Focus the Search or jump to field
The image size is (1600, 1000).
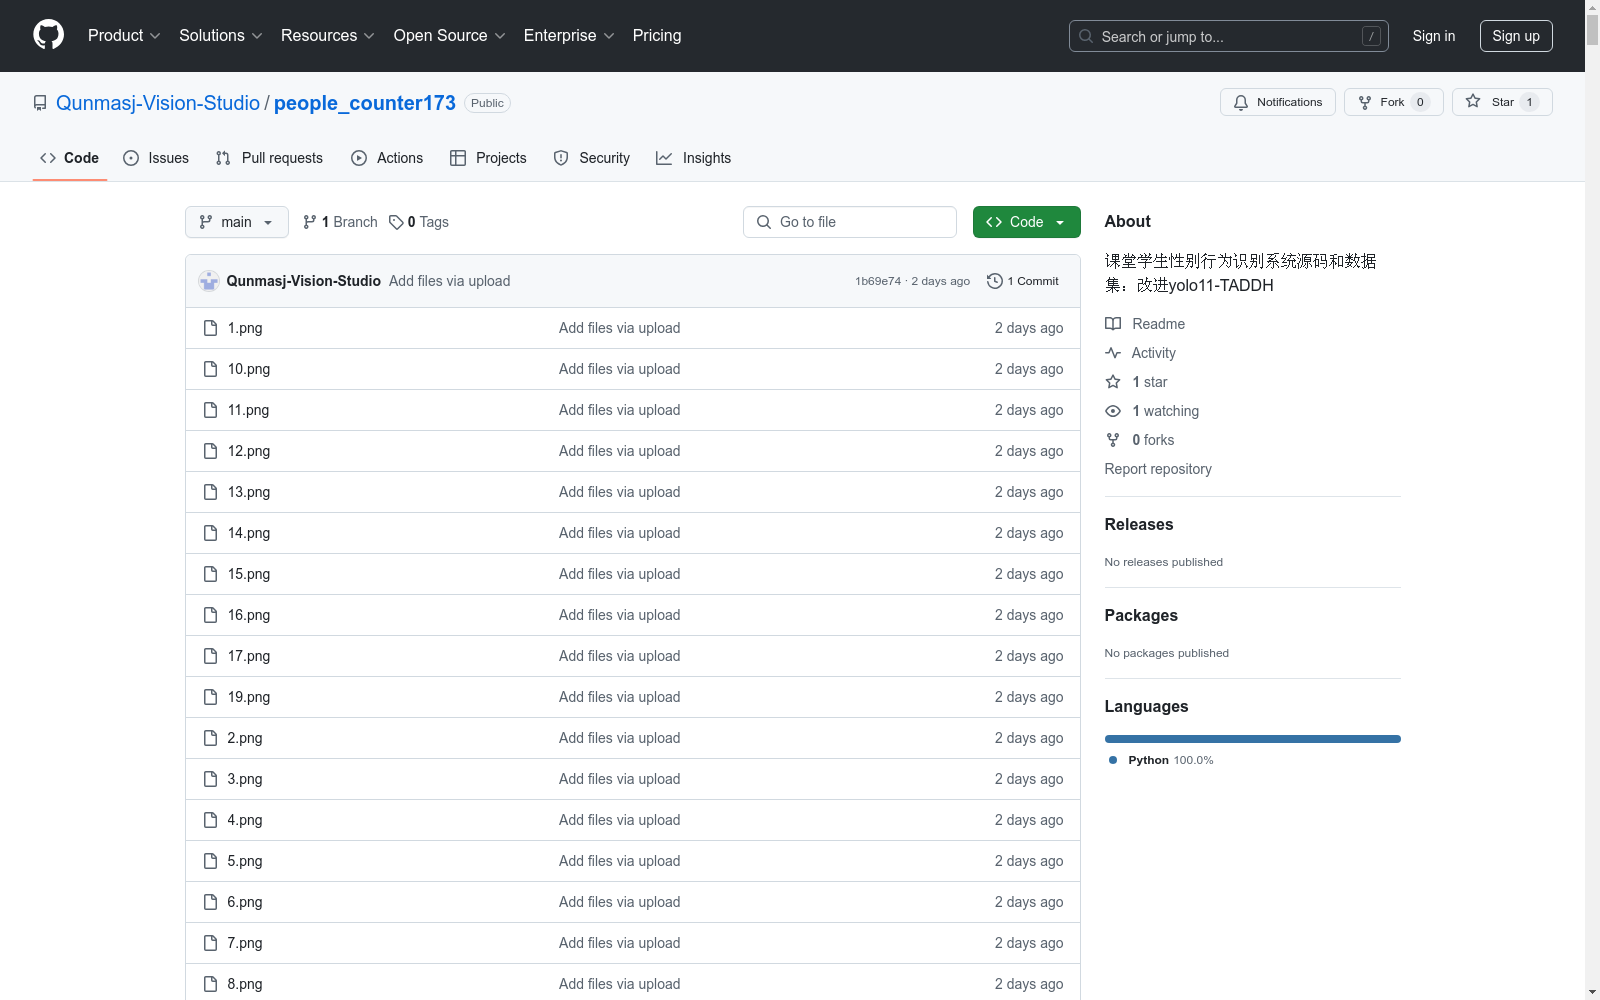tap(1229, 36)
